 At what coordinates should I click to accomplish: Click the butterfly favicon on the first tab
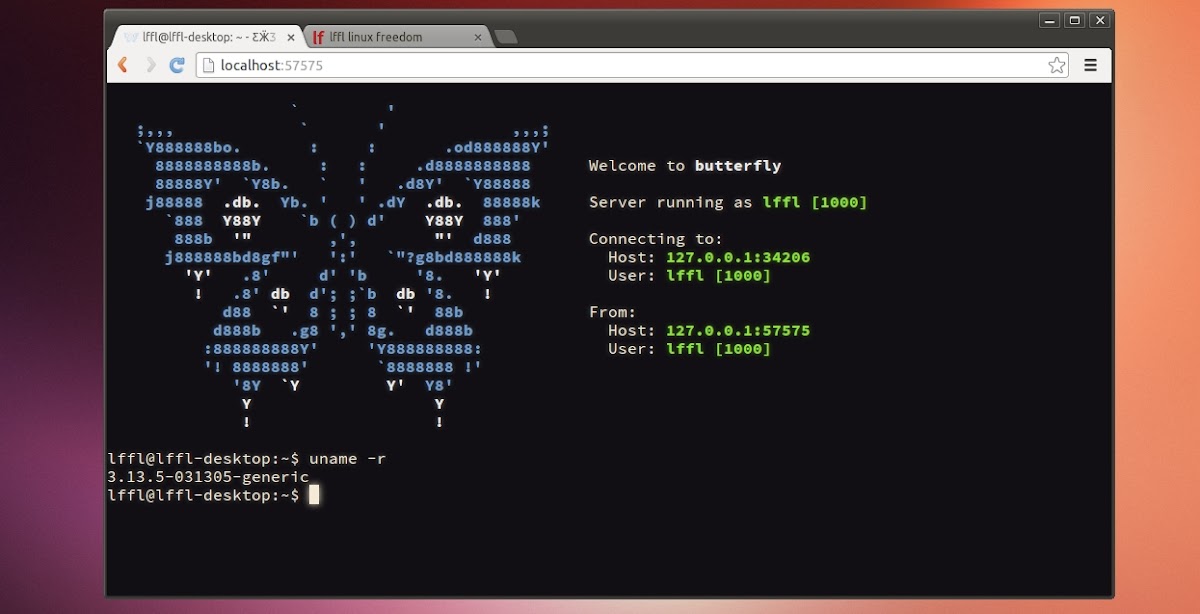click(131, 37)
